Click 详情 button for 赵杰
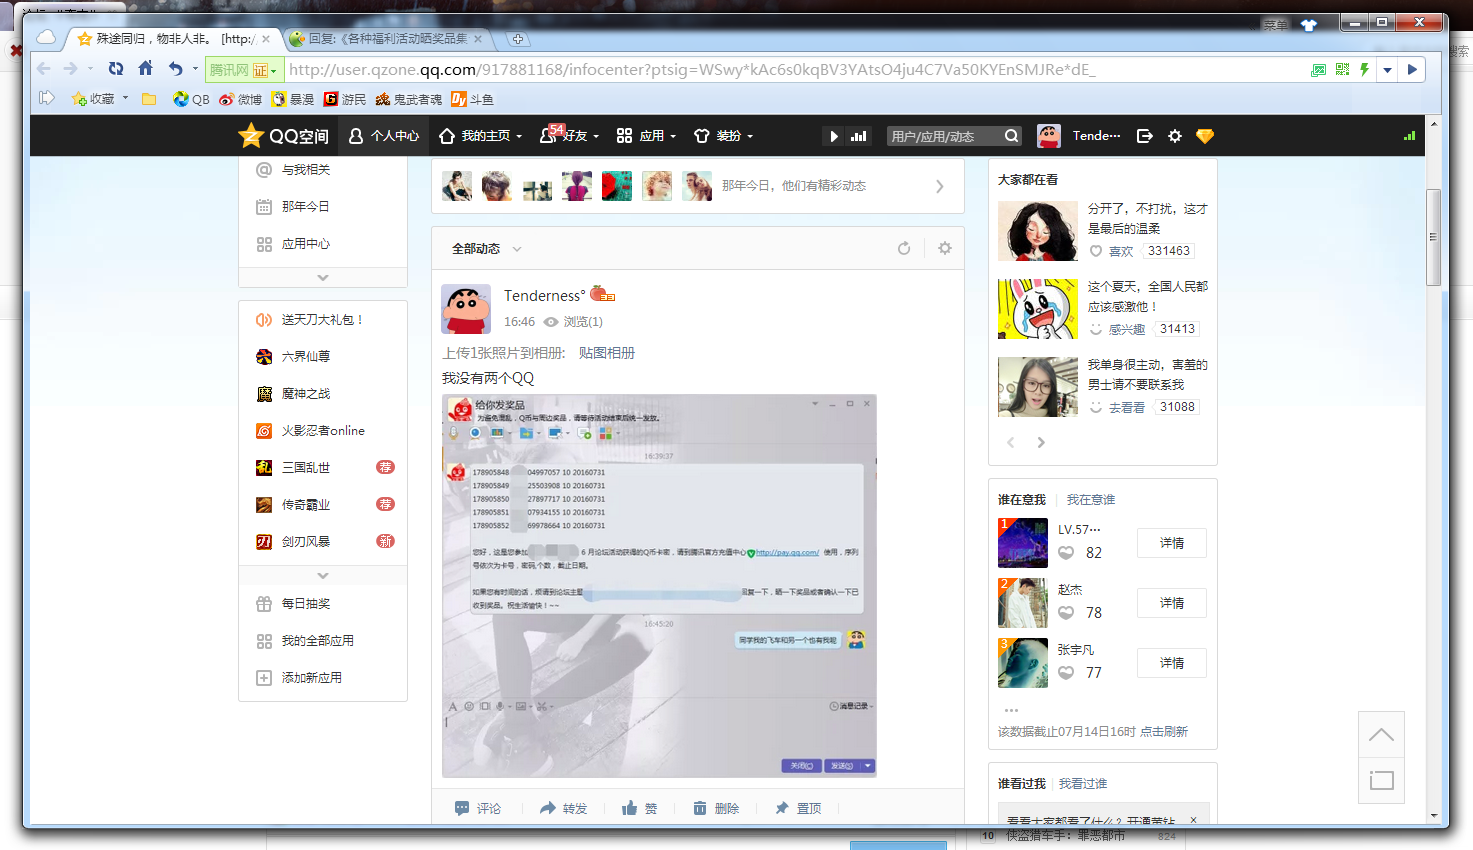Image resolution: width=1473 pixels, height=850 pixels. [1172, 603]
